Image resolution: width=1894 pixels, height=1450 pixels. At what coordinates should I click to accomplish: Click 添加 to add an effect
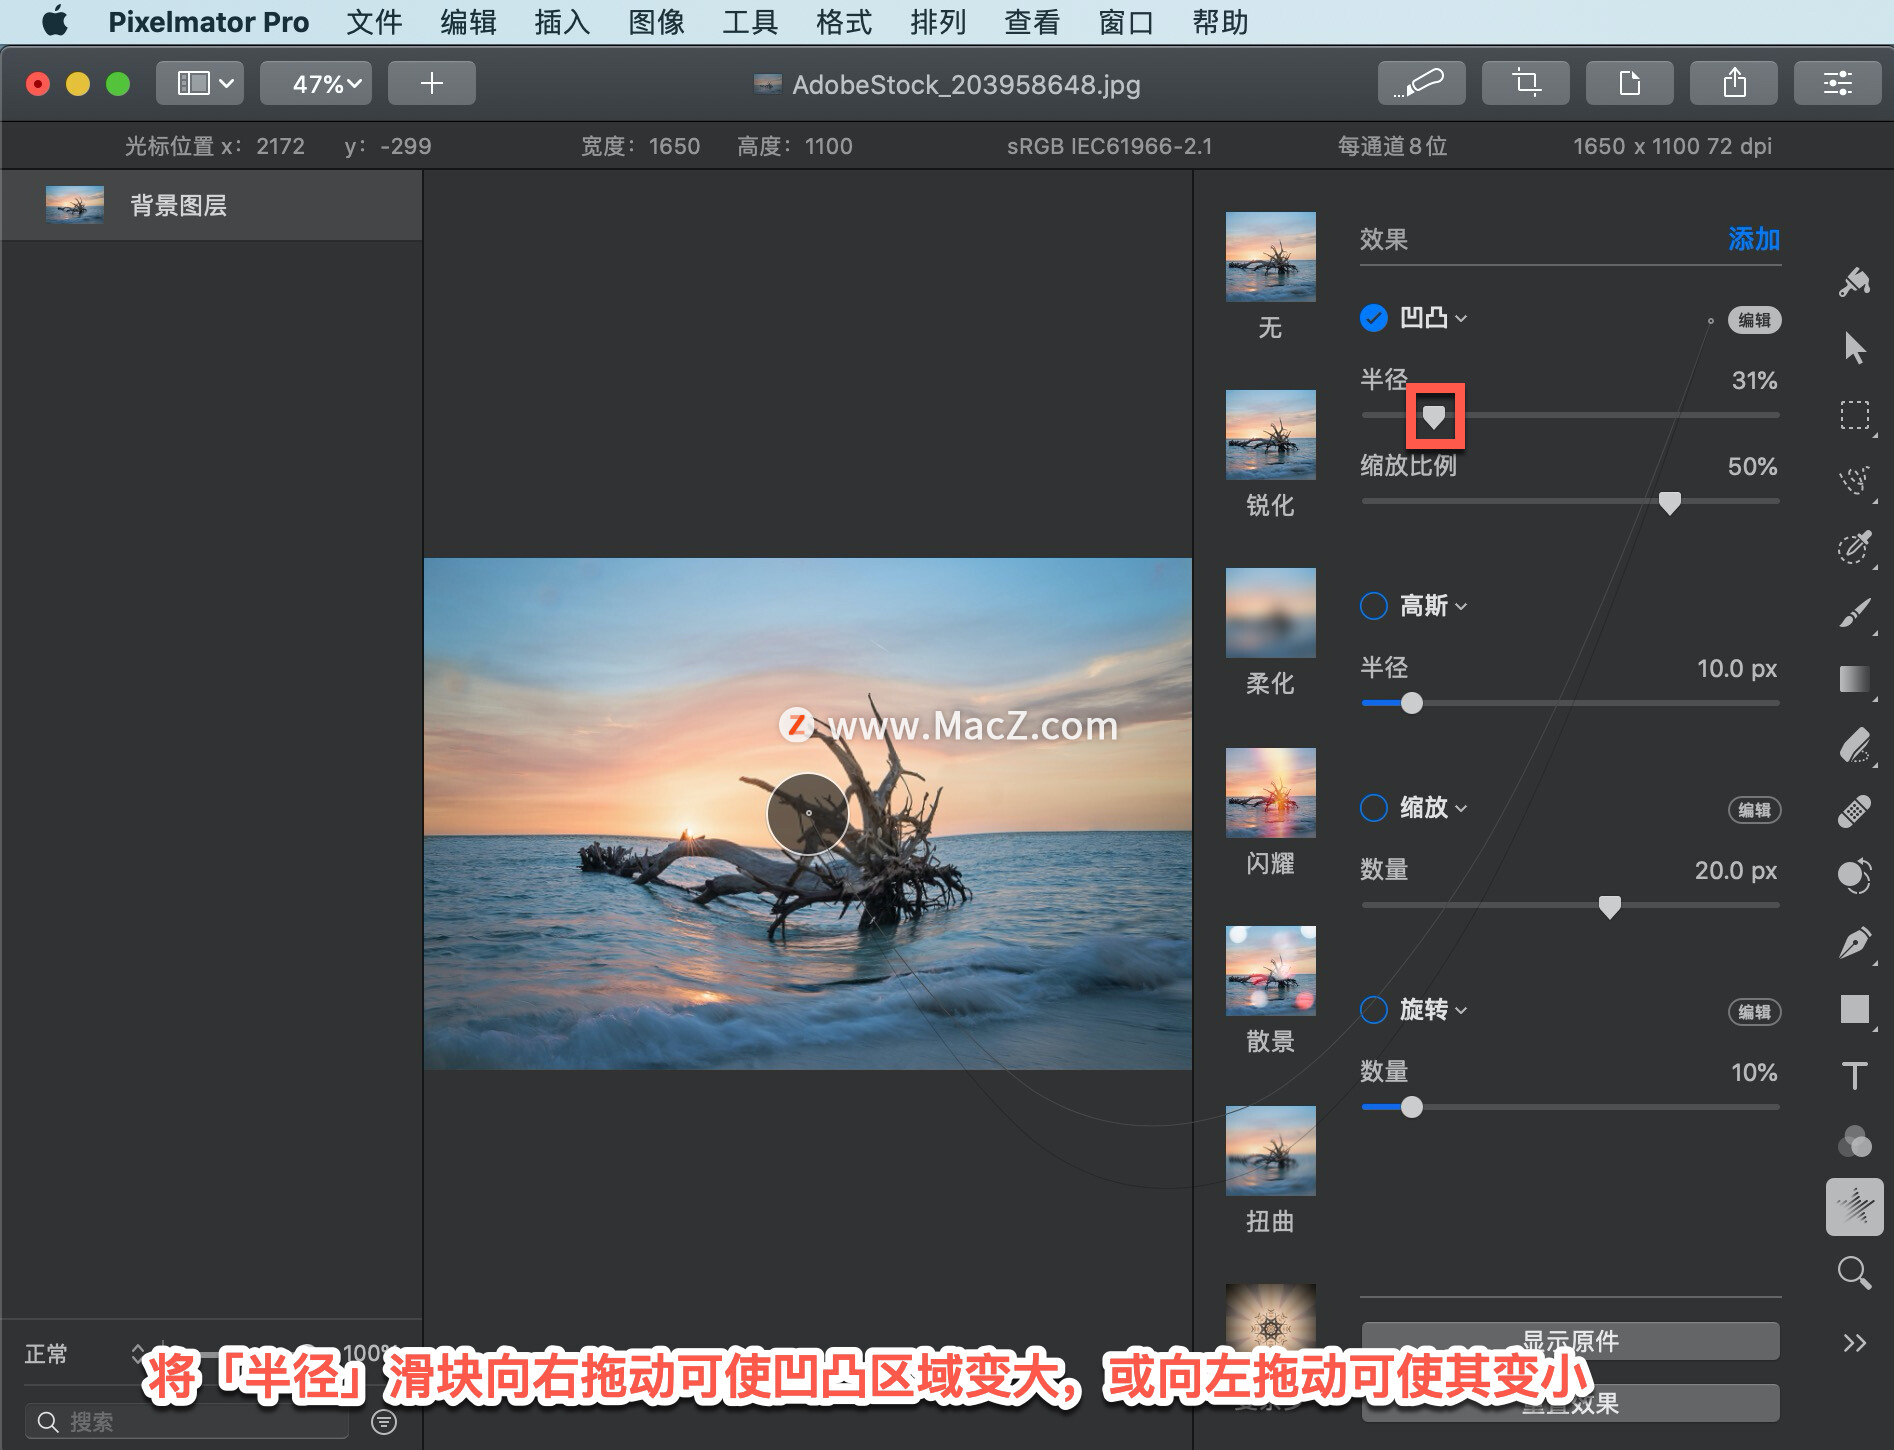(1754, 239)
